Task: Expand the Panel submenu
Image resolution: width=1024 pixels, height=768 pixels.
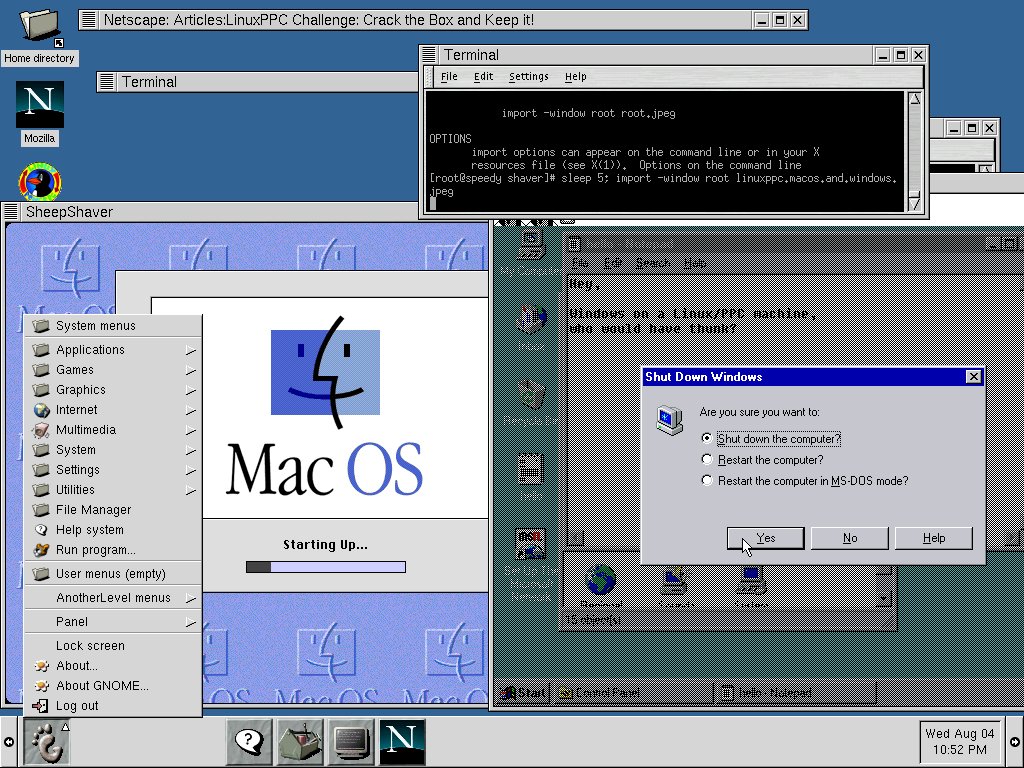Action: coord(114,622)
